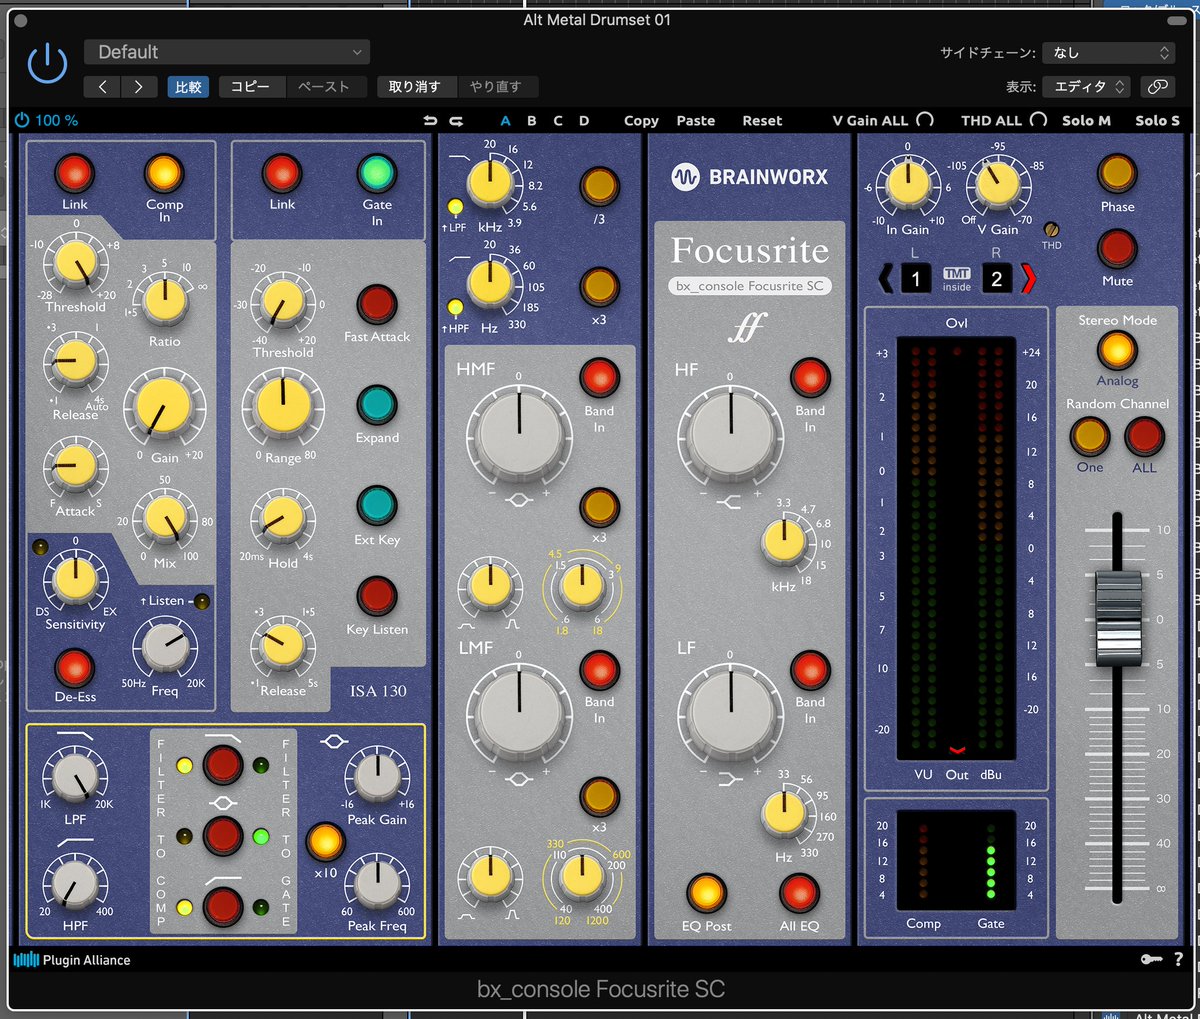Toggle compressor Link red button

pyautogui.click(x=75, y=173)
